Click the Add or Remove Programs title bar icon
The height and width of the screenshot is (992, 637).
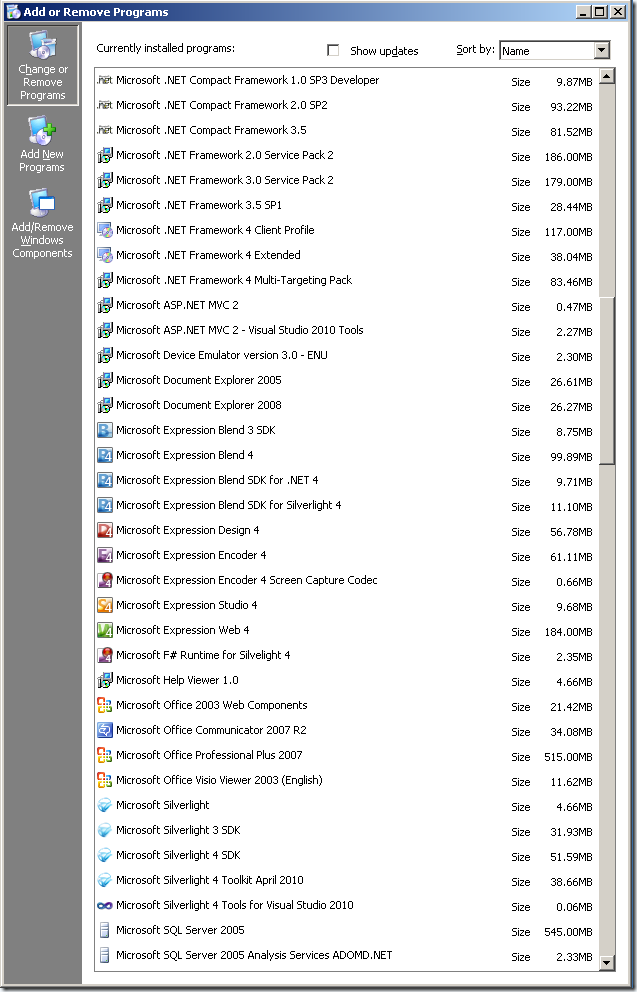pos(13,11)
